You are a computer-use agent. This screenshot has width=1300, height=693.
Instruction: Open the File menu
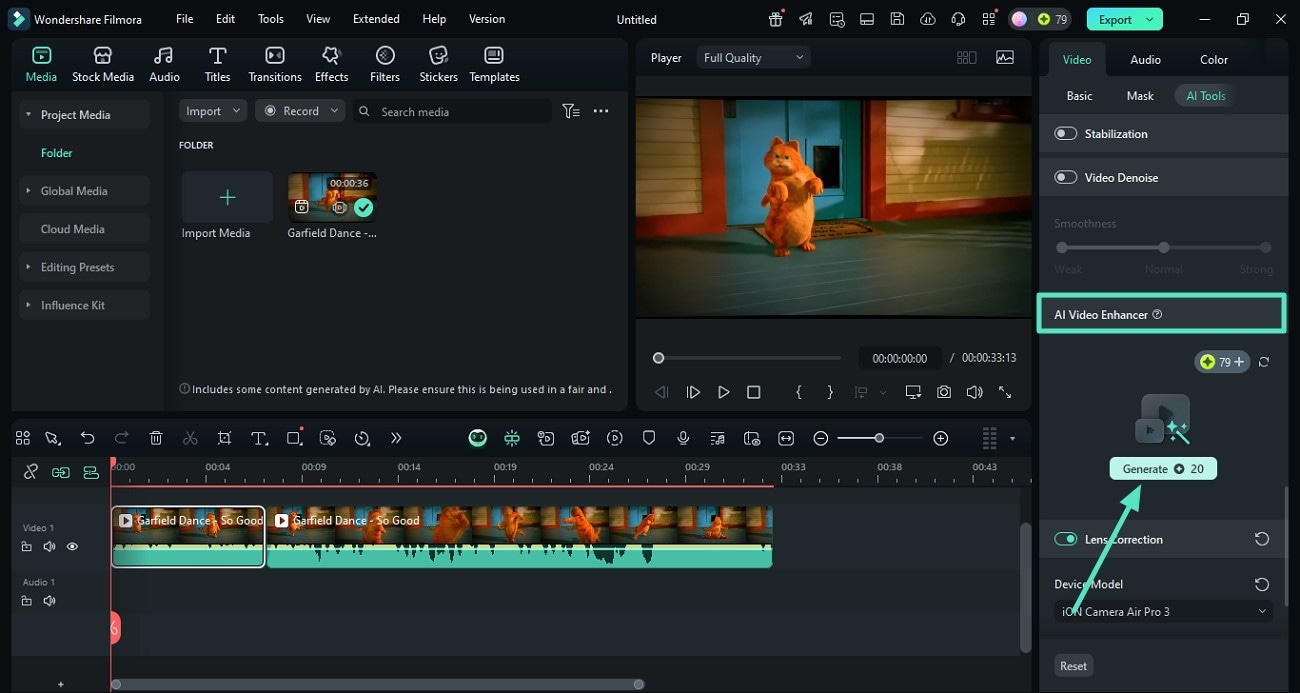(184, 19)
